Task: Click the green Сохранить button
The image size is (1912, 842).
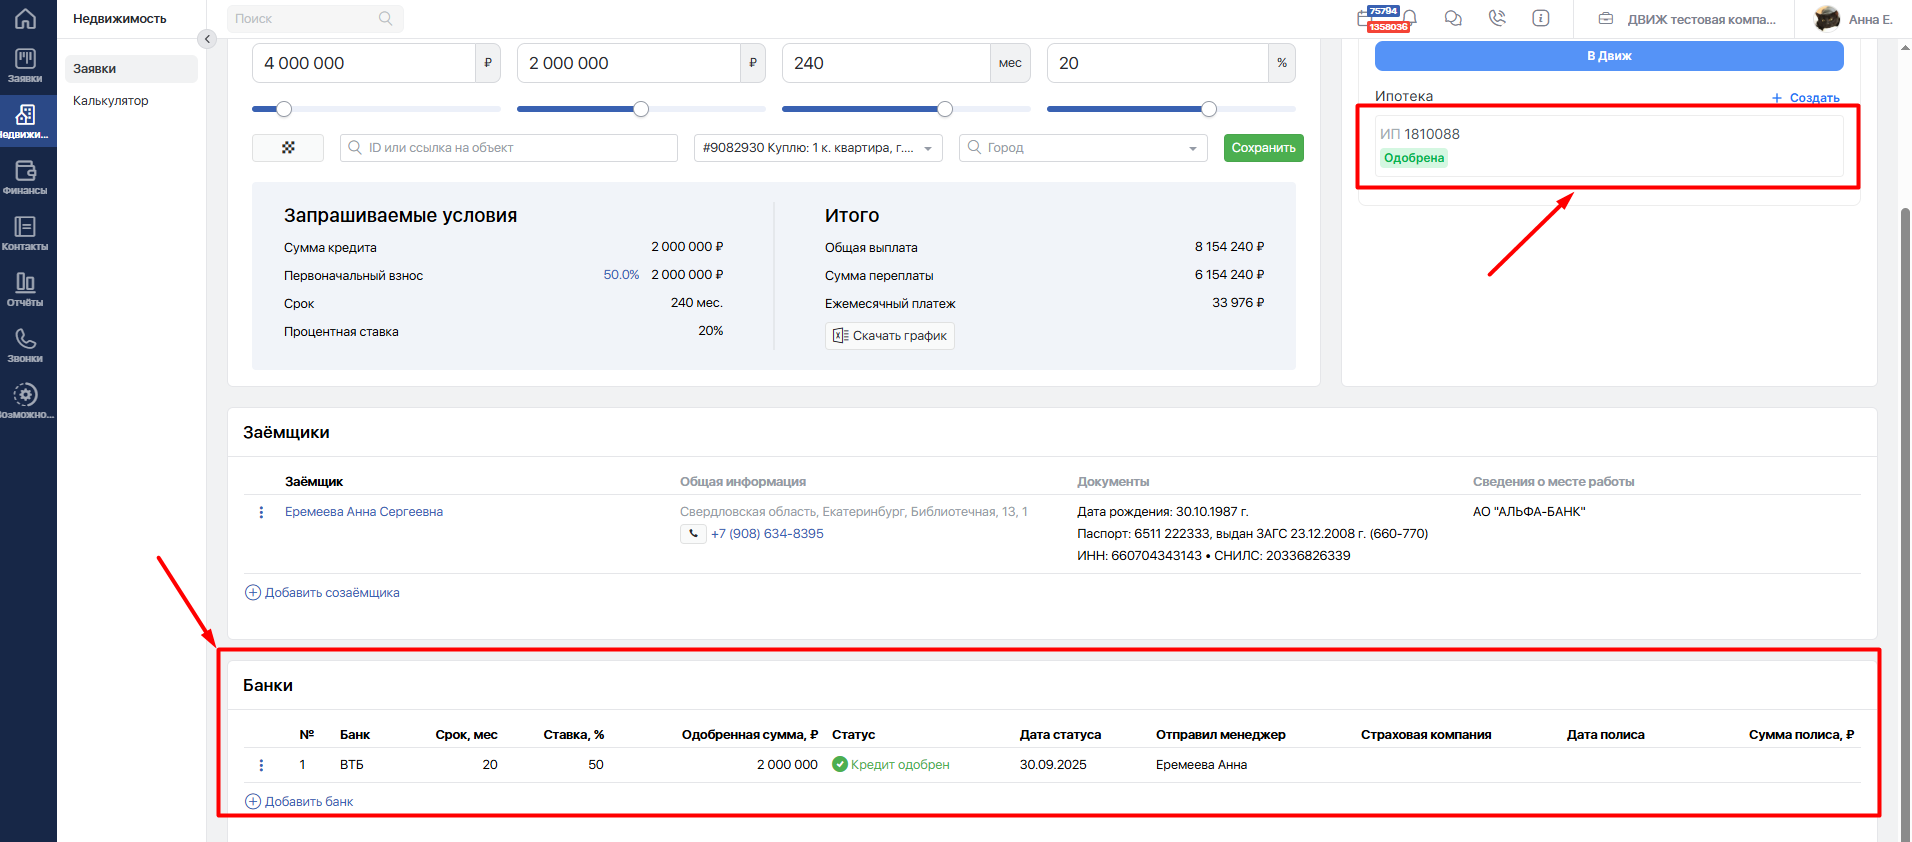Action: pyautogui.click(x=1263, y=148)
